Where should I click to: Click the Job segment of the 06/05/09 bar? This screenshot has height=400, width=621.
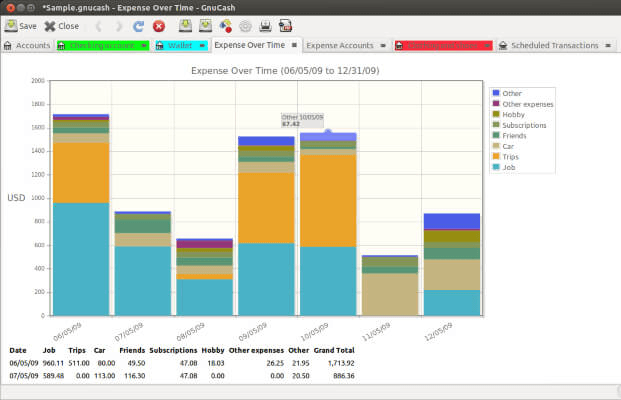point(81,259)
